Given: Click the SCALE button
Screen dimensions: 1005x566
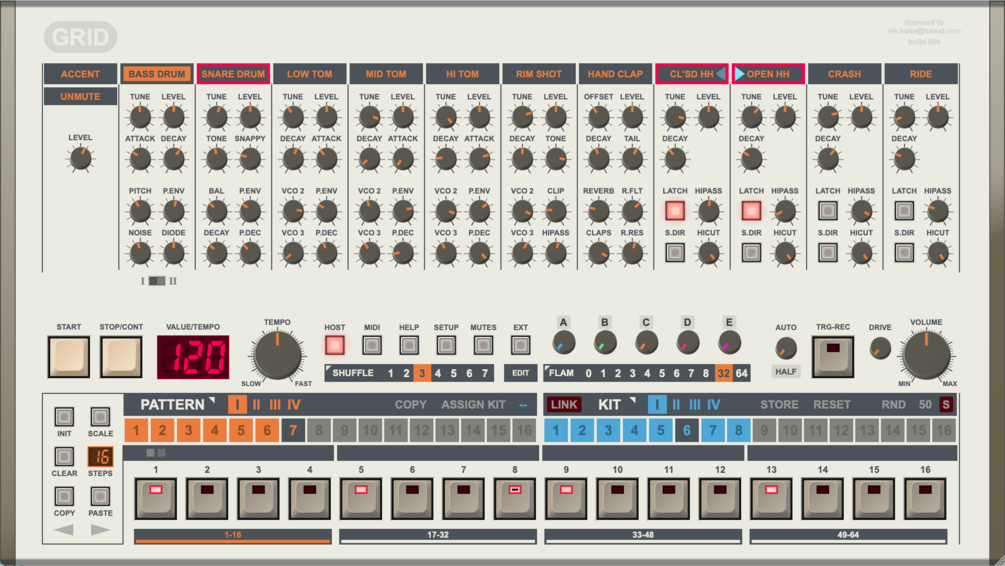Looking at the screenshot, I should point(100,417).
